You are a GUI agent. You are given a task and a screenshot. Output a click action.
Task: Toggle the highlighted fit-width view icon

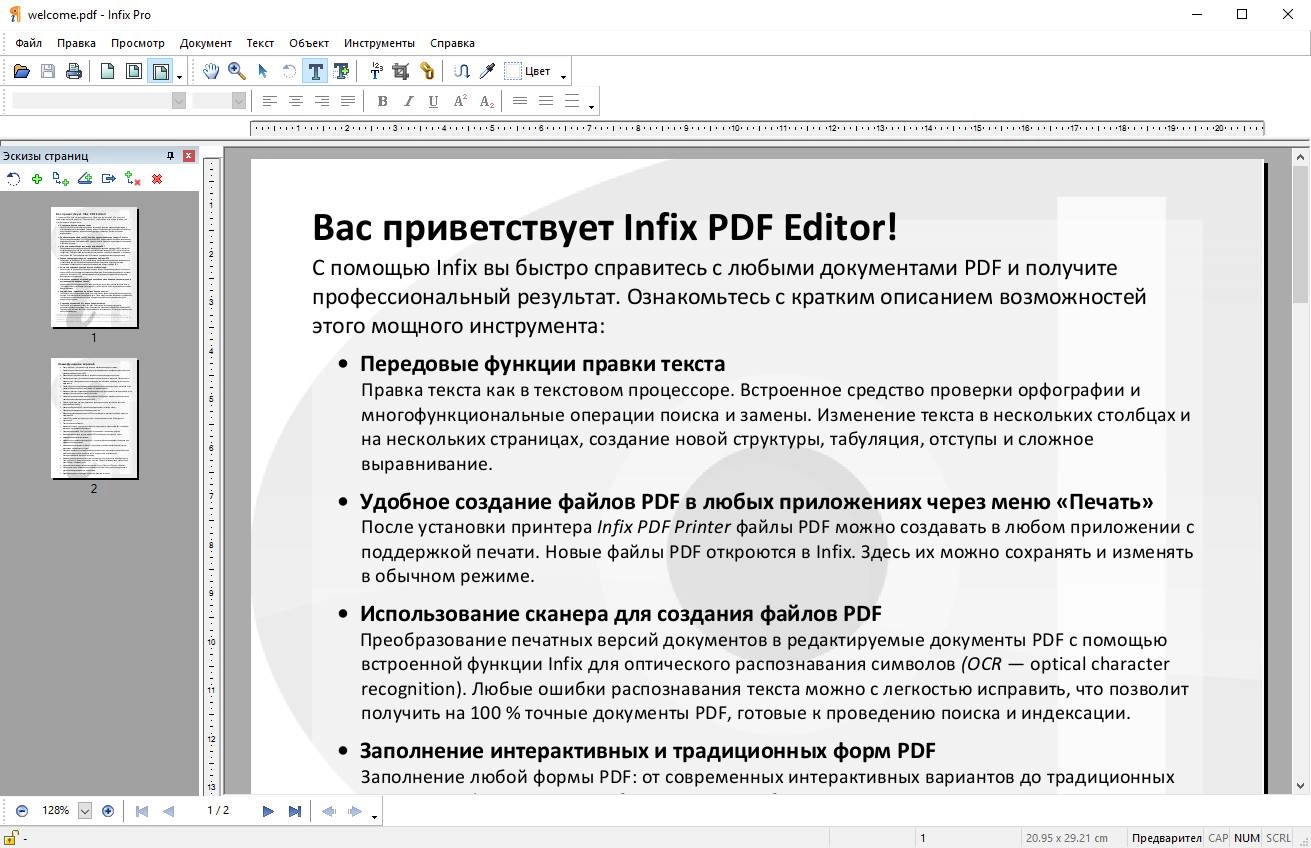[x=159, y=71]
